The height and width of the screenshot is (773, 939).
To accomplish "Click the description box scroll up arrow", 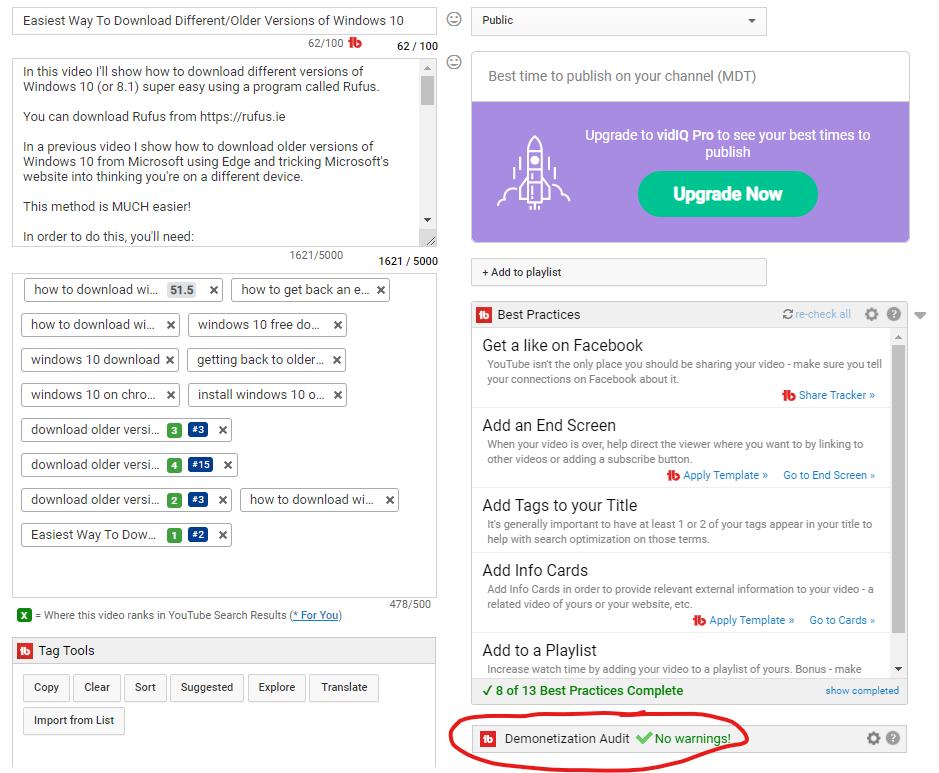I will 427,68.
